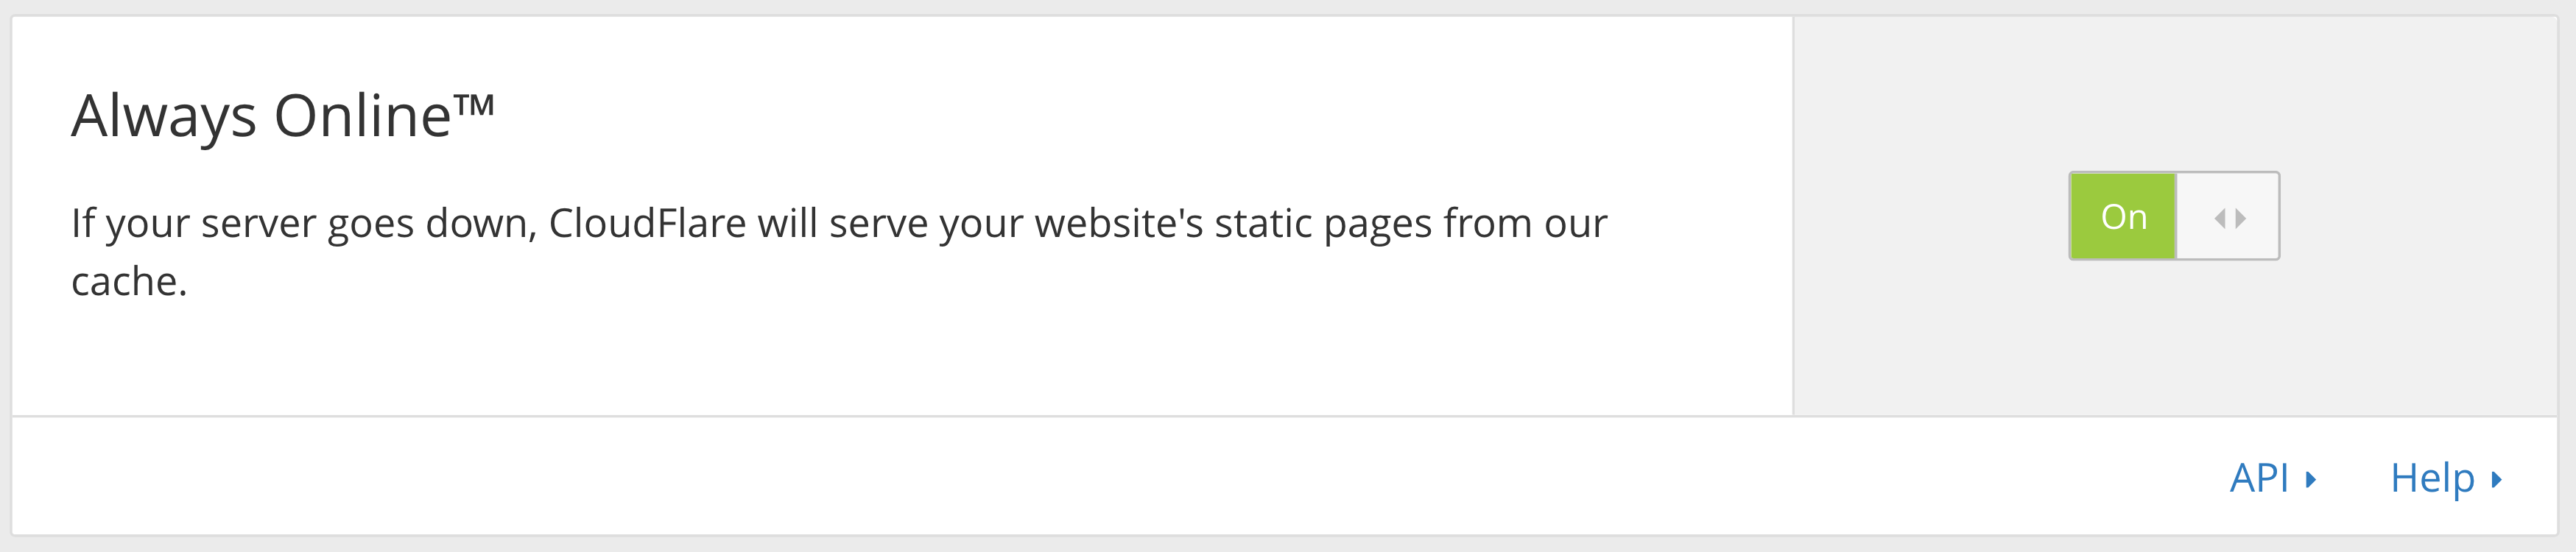Click the trademark symbol after Online

[474, 105]
